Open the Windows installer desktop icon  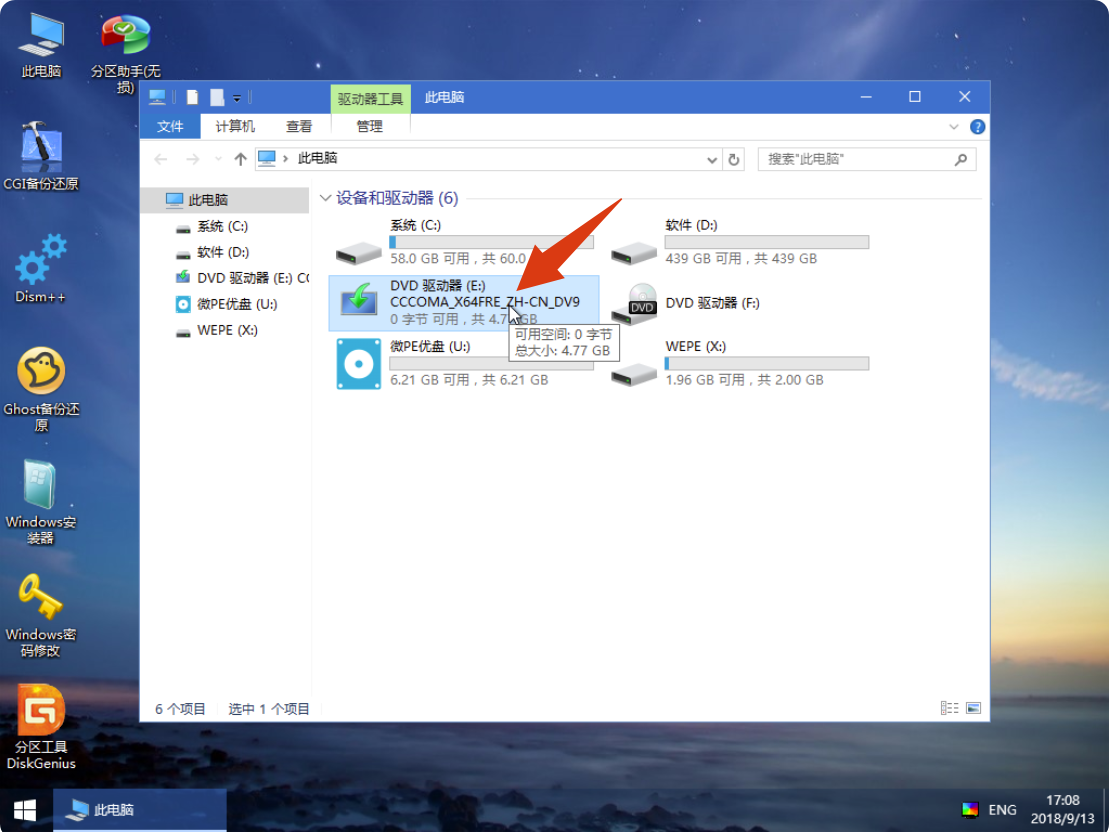(x=41, y=487)
